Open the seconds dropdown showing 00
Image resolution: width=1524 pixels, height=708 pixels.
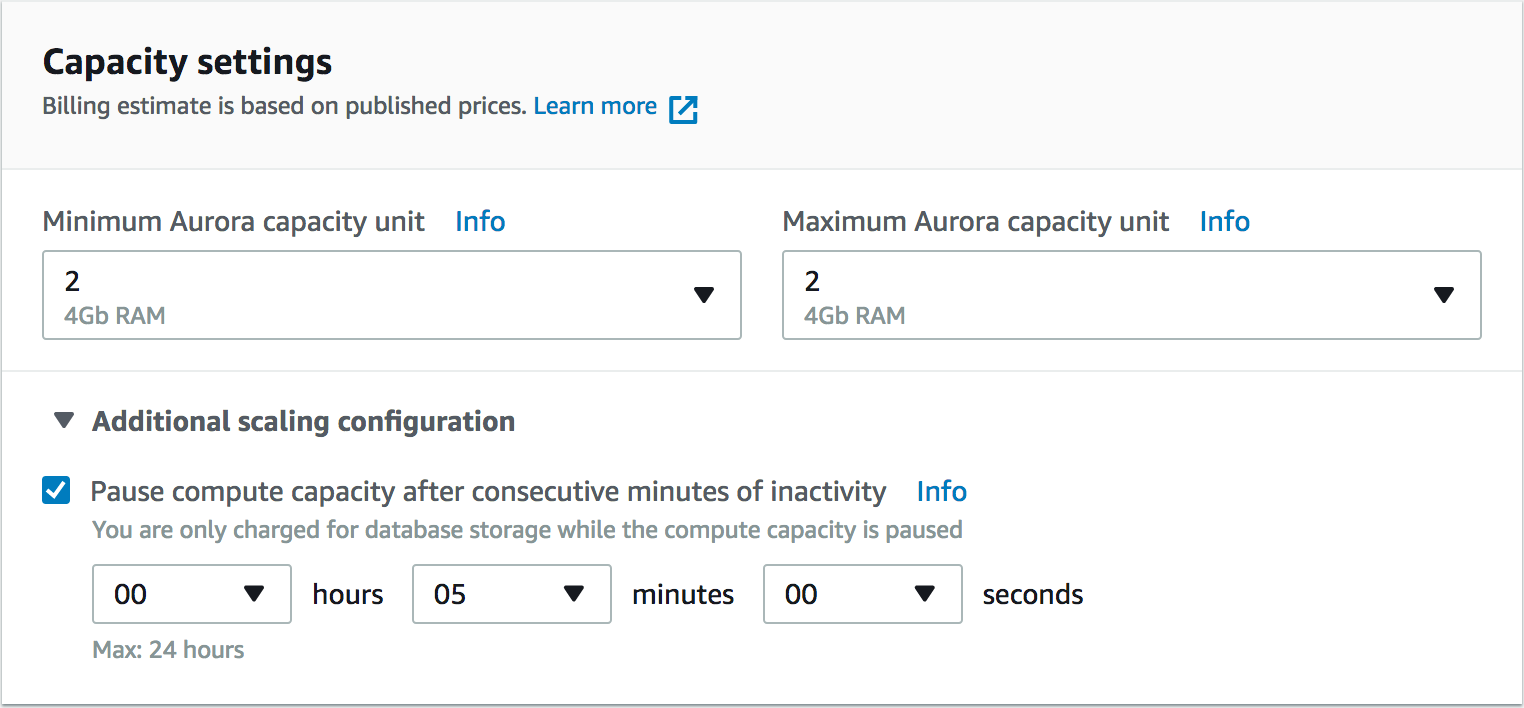pyautogui.click(x=863, y=594)
